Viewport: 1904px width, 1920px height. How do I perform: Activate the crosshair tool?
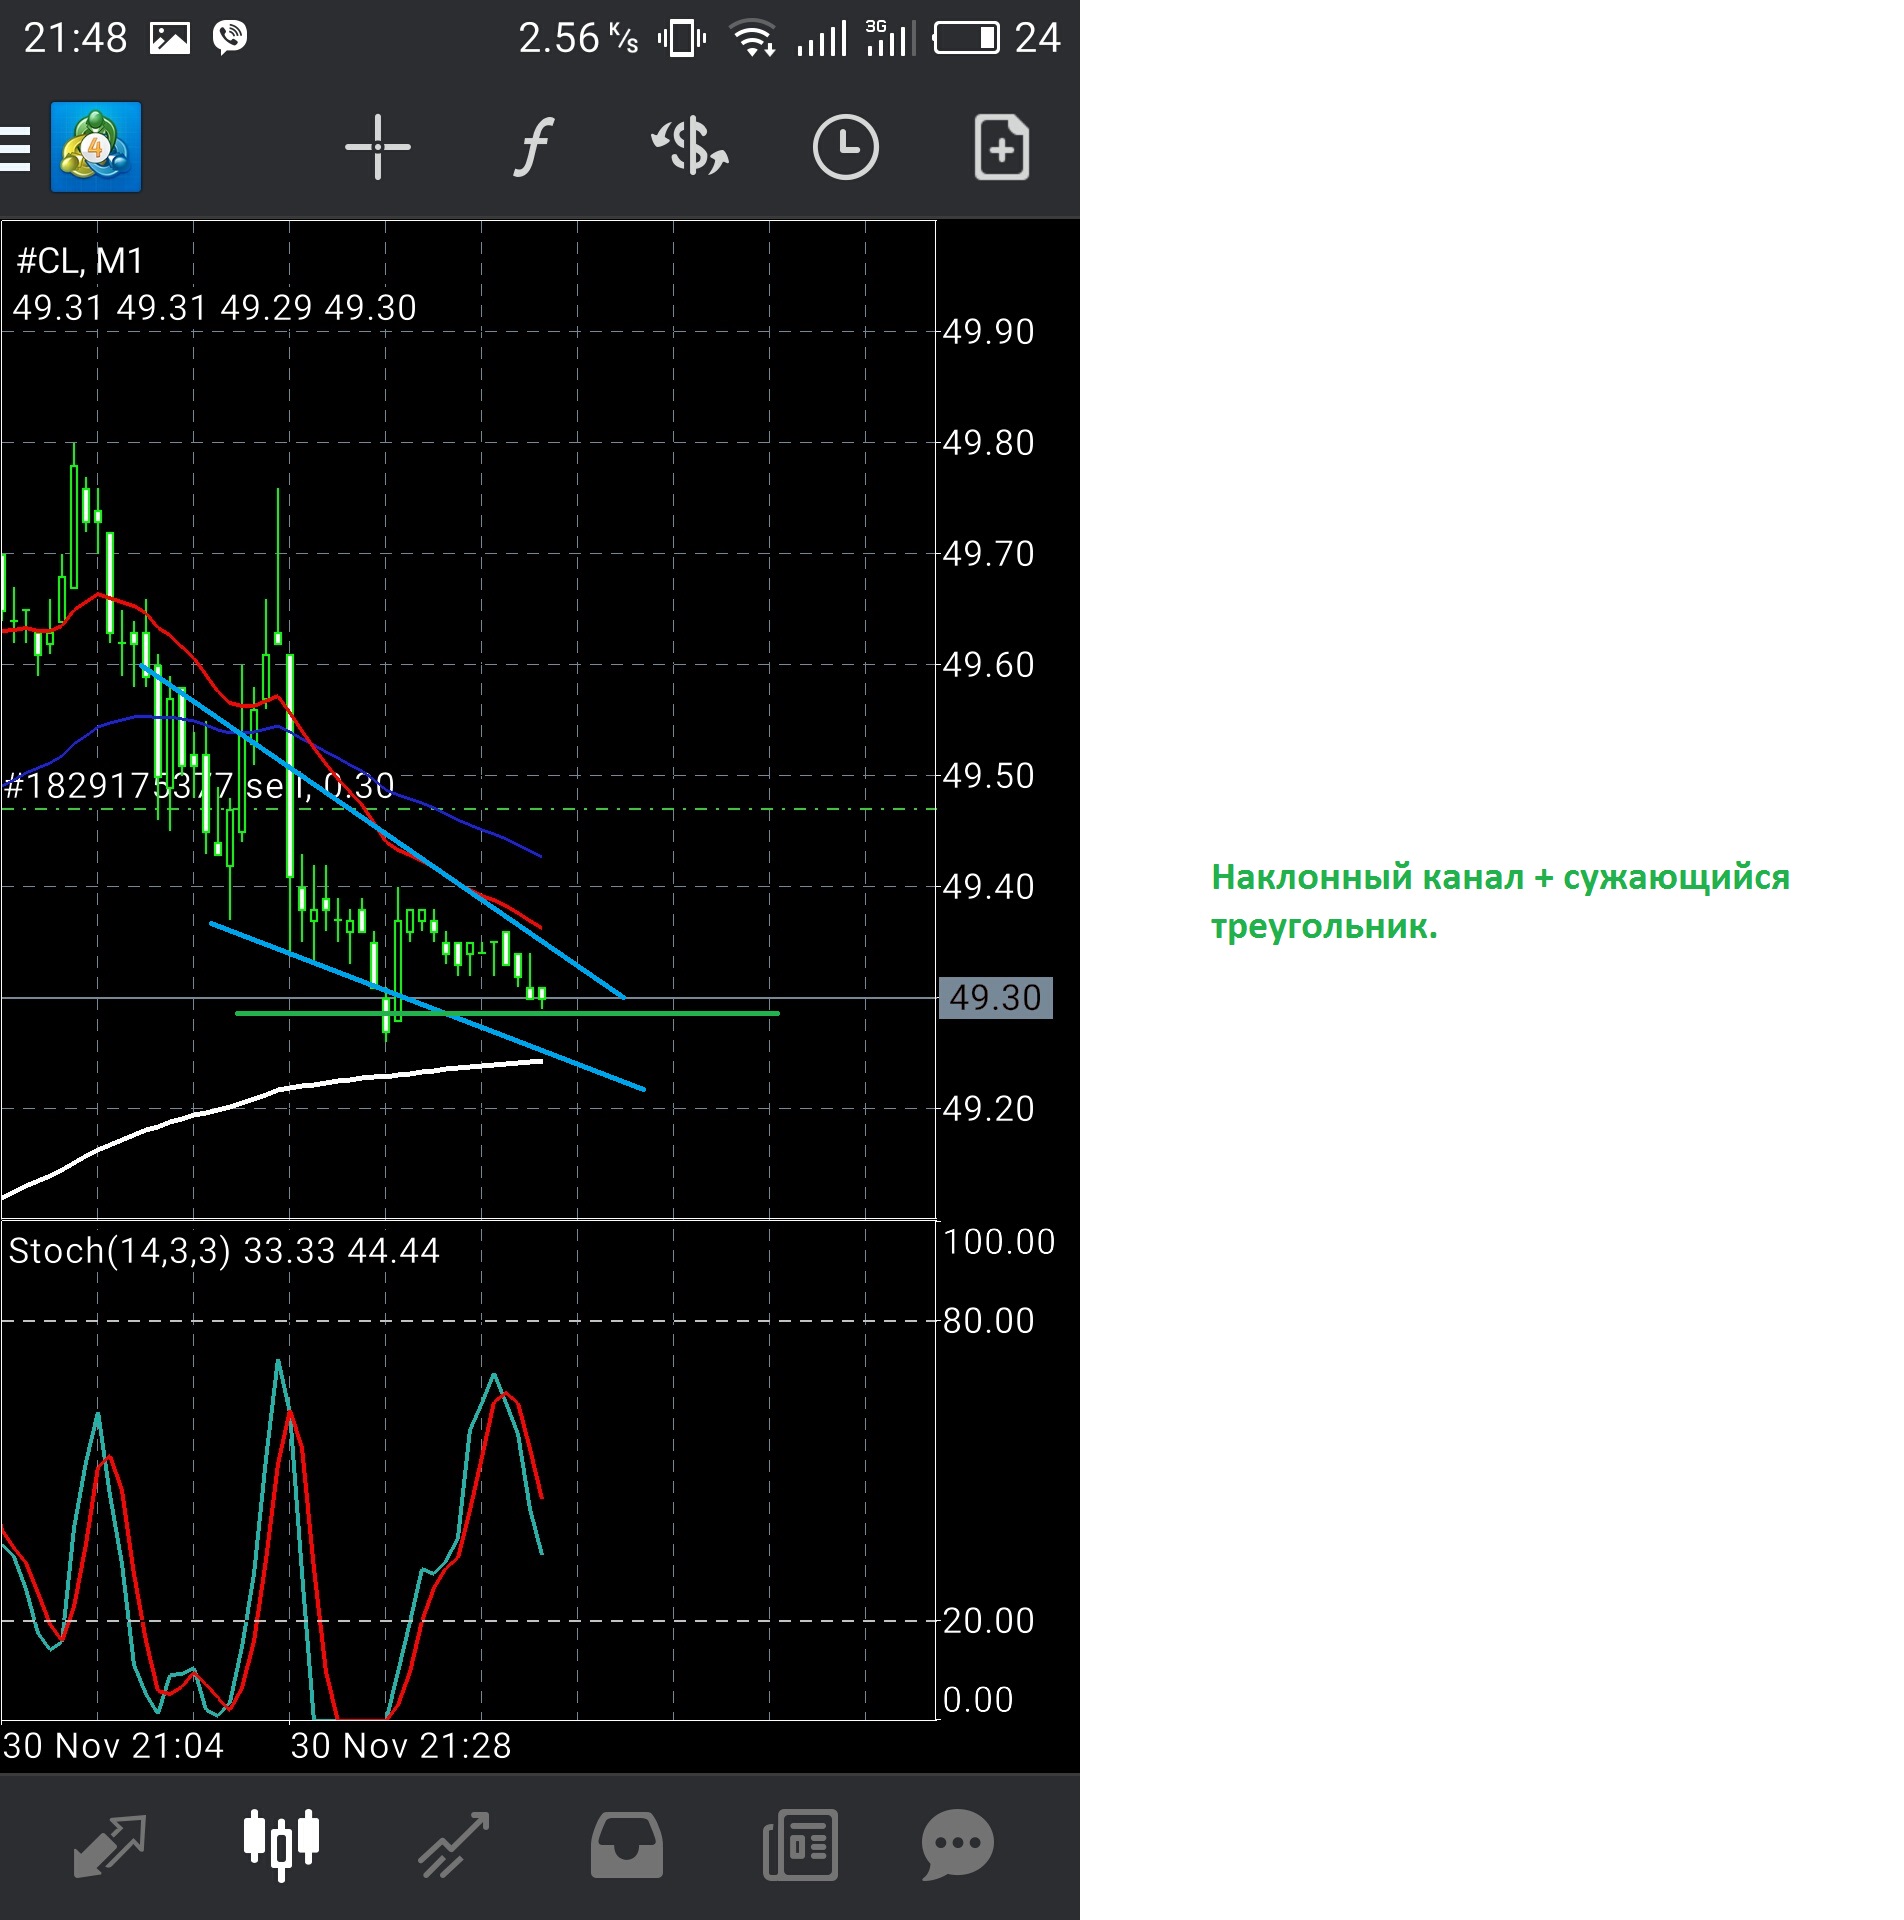[x=377, y=147]
